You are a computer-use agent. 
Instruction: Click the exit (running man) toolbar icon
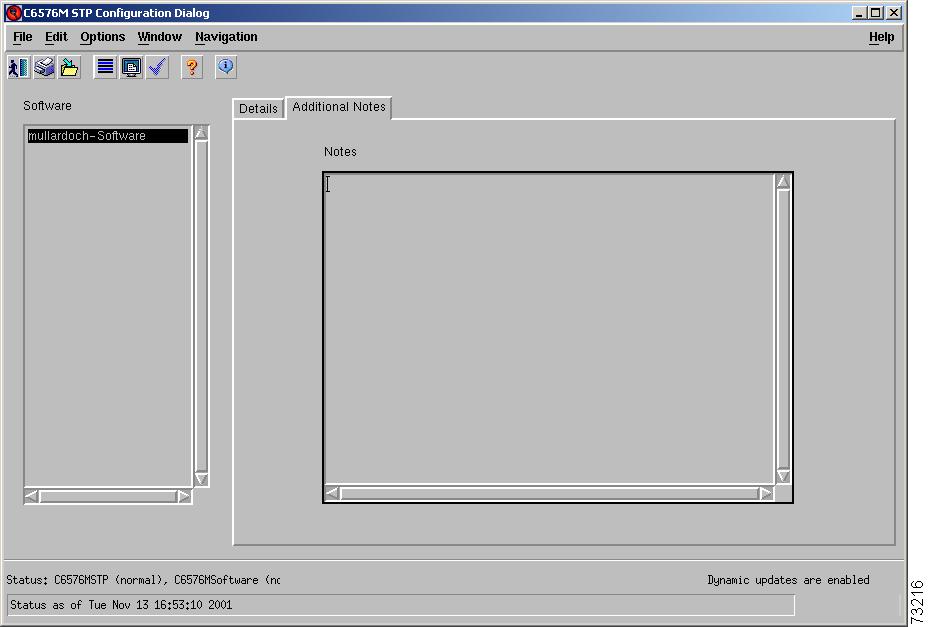tap(19, 67)
